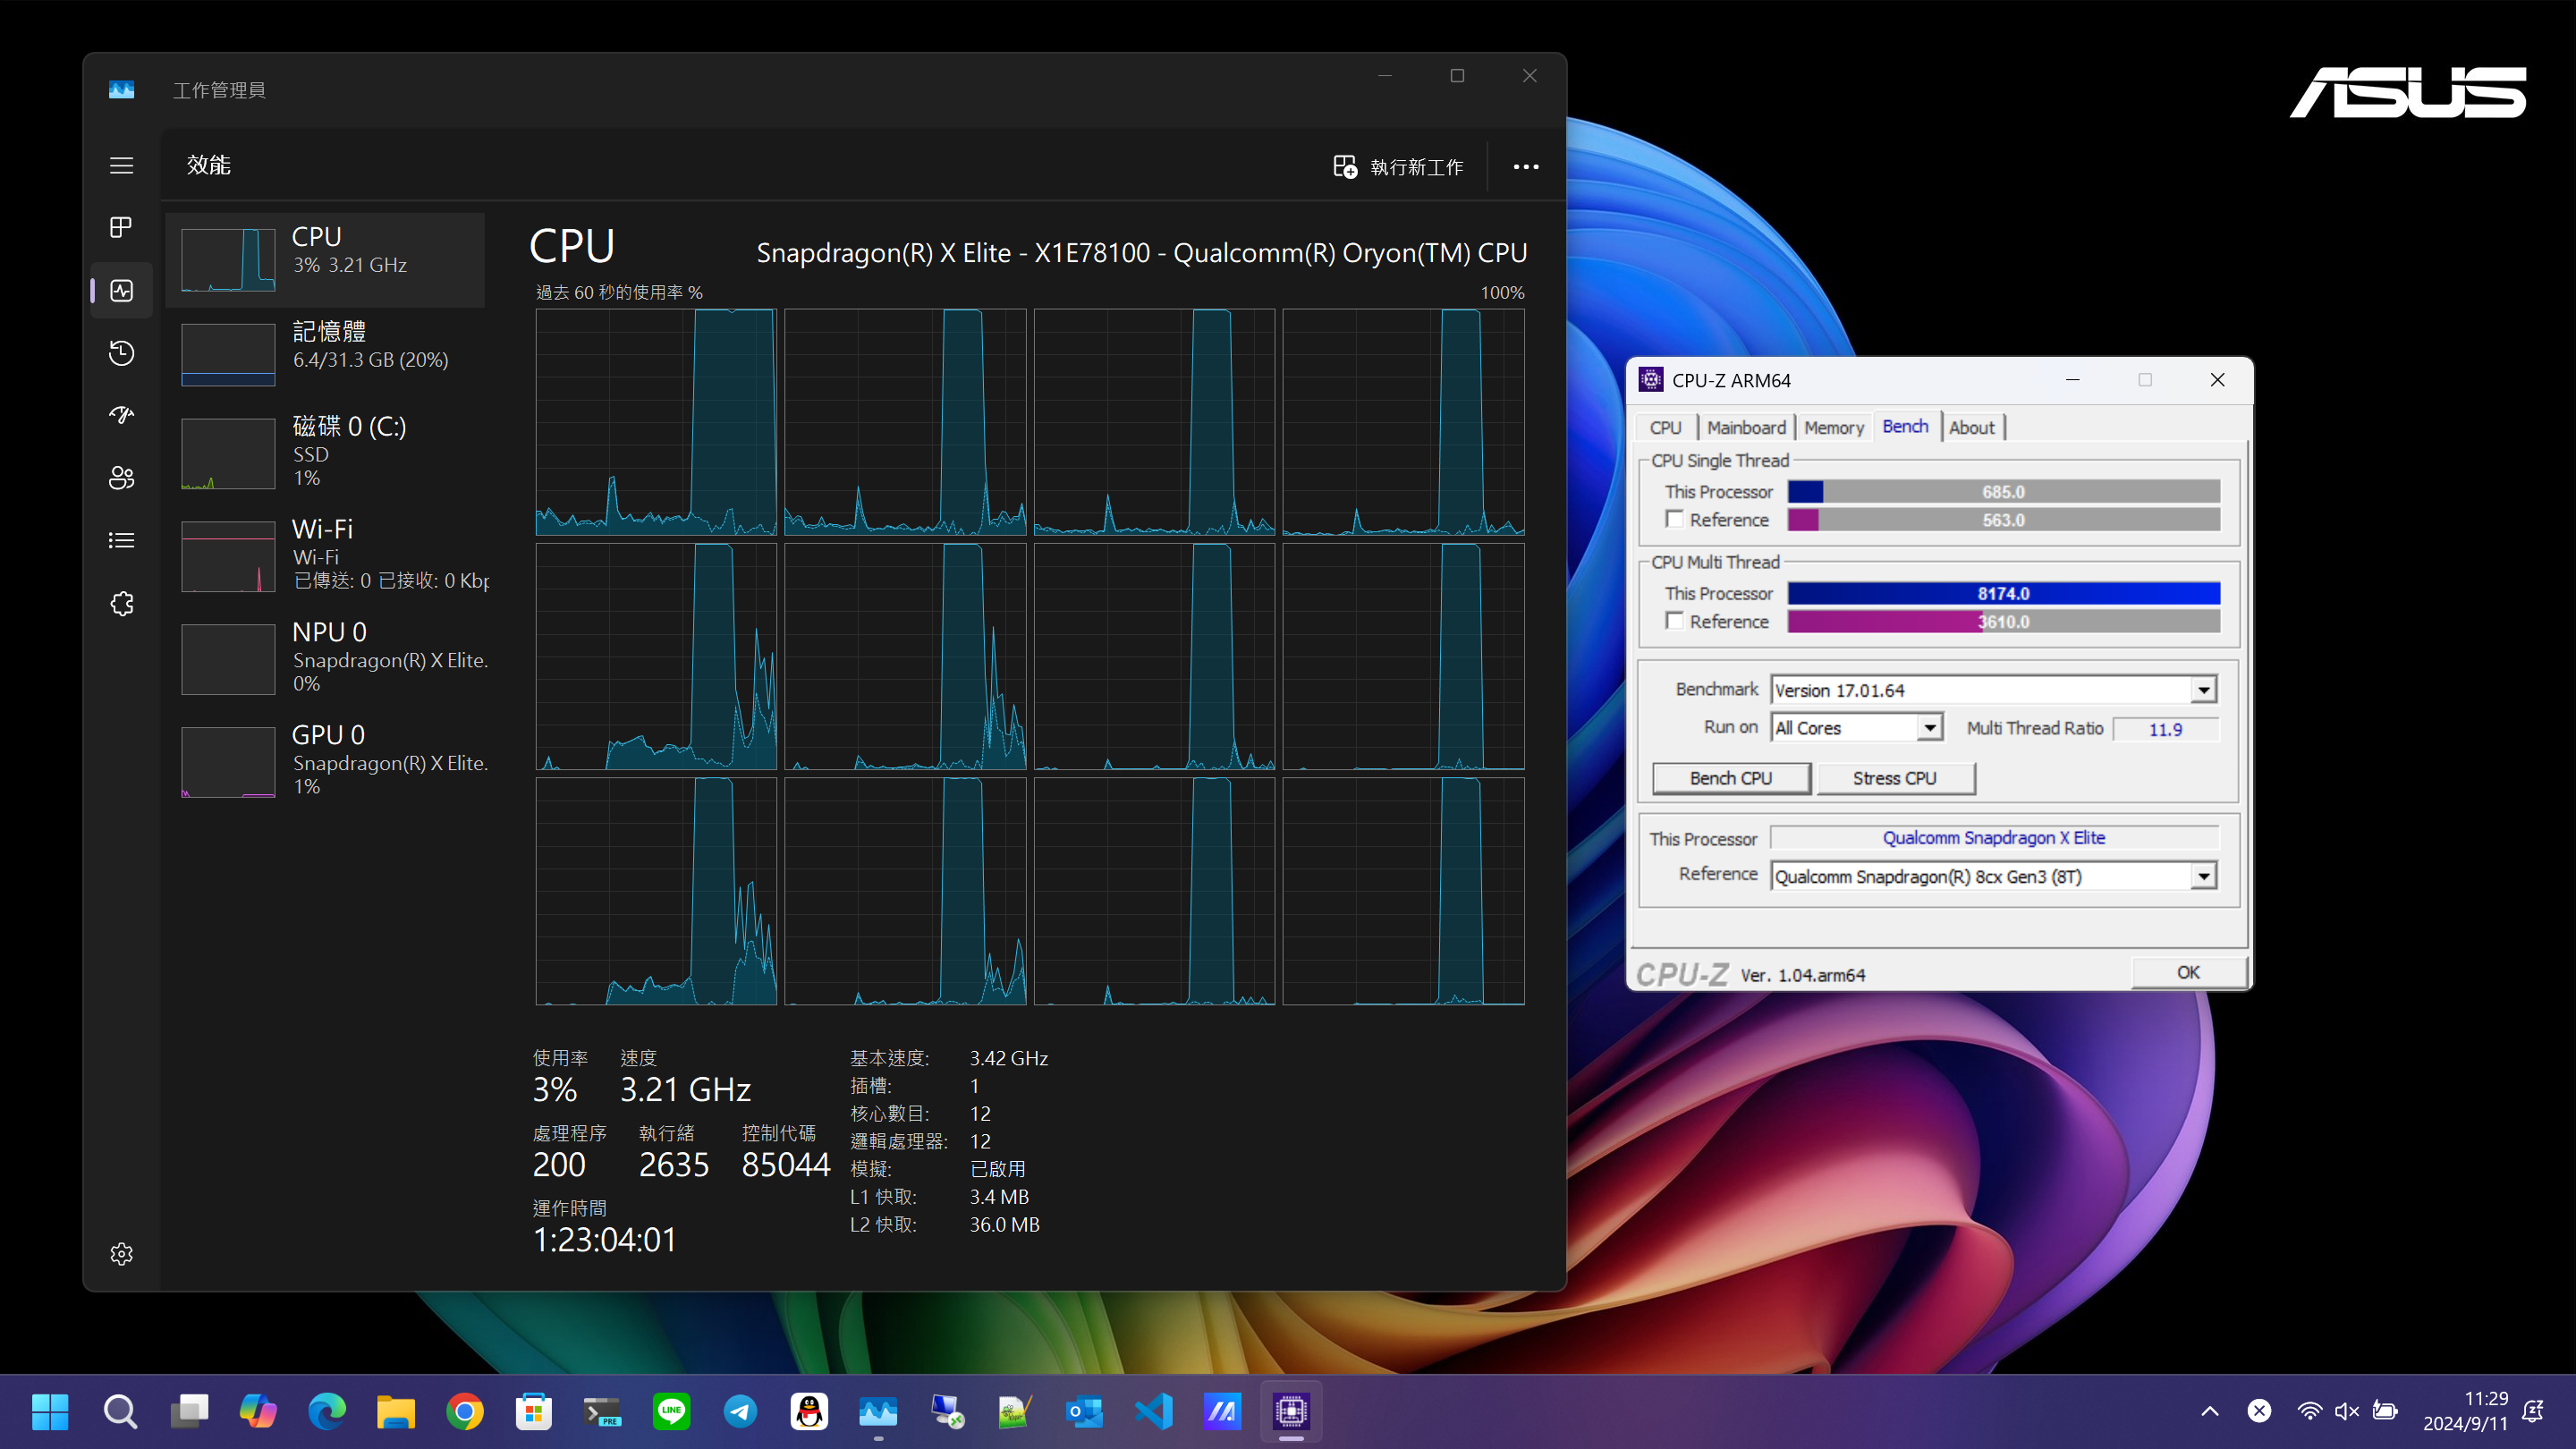This screenshot has width=2576, height=1449.
Task: Open Details list sidebar icon
Action: click(x=121, y=540)
